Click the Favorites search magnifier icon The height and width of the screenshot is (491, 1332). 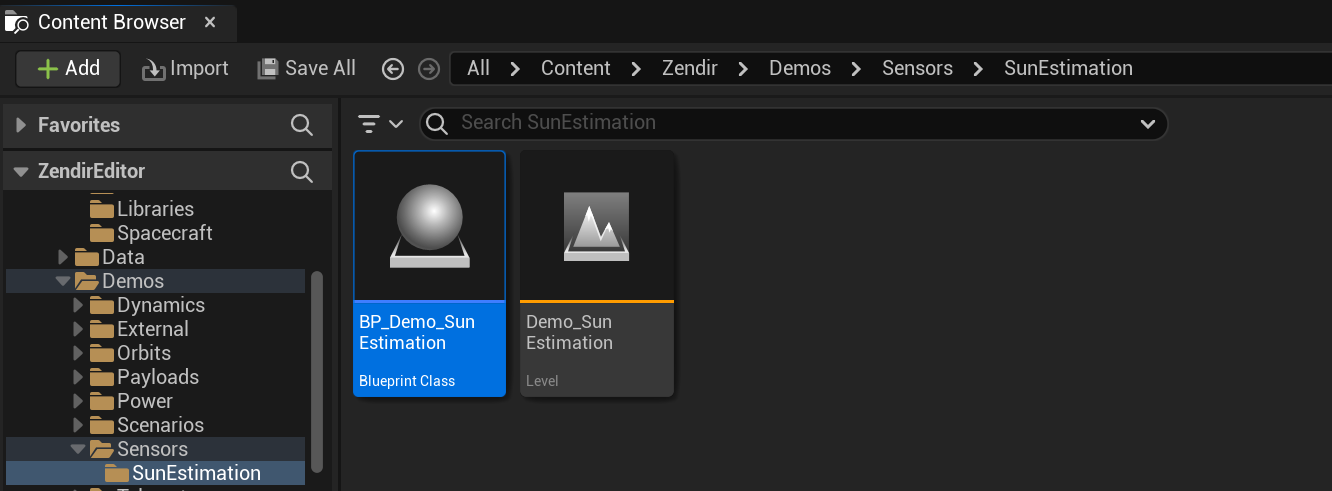[301, 125]
